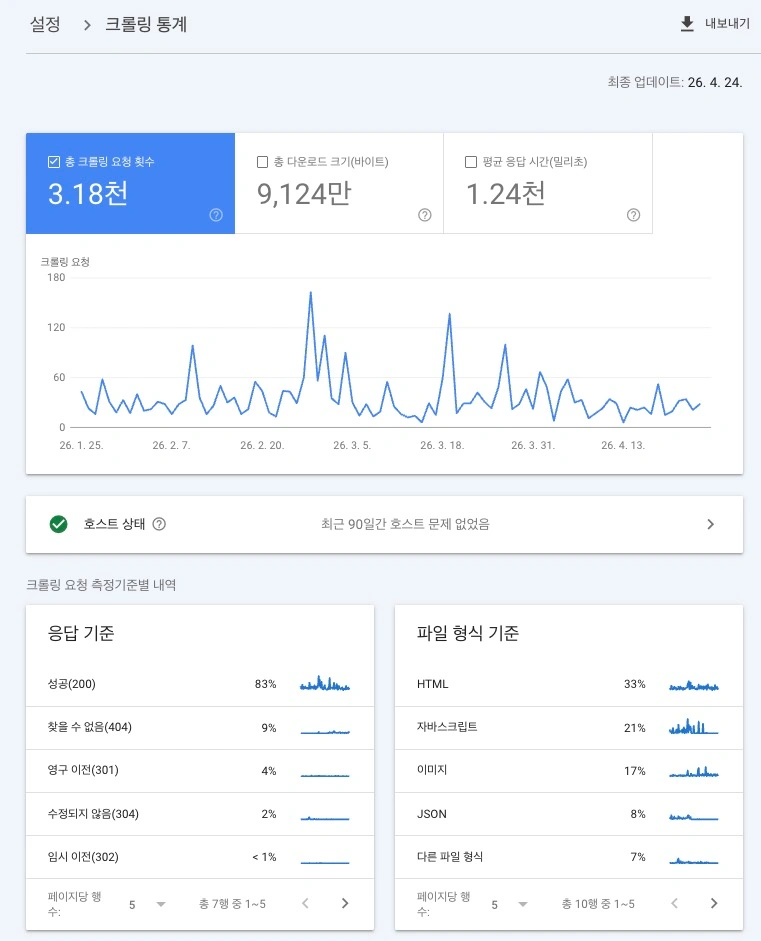Open the 임시 이전(302) response row
Screen dimensions: 761x941
click(x=200, y=857)
